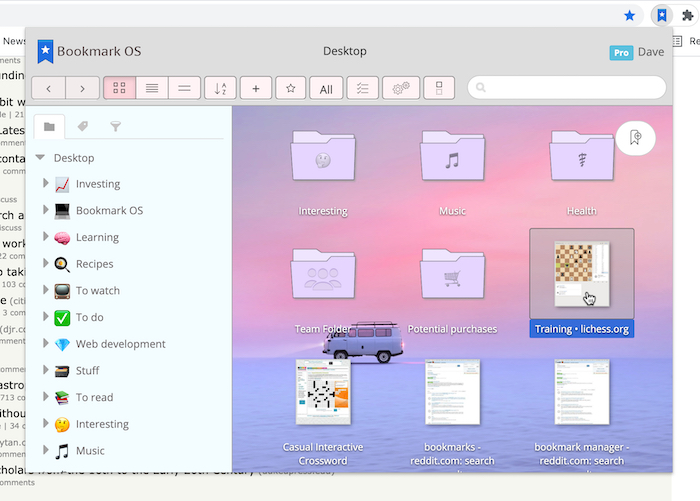Viewport: 700px width, 501px height.
Task: Select the tags tab in sidebar
Action: (82, 126)
